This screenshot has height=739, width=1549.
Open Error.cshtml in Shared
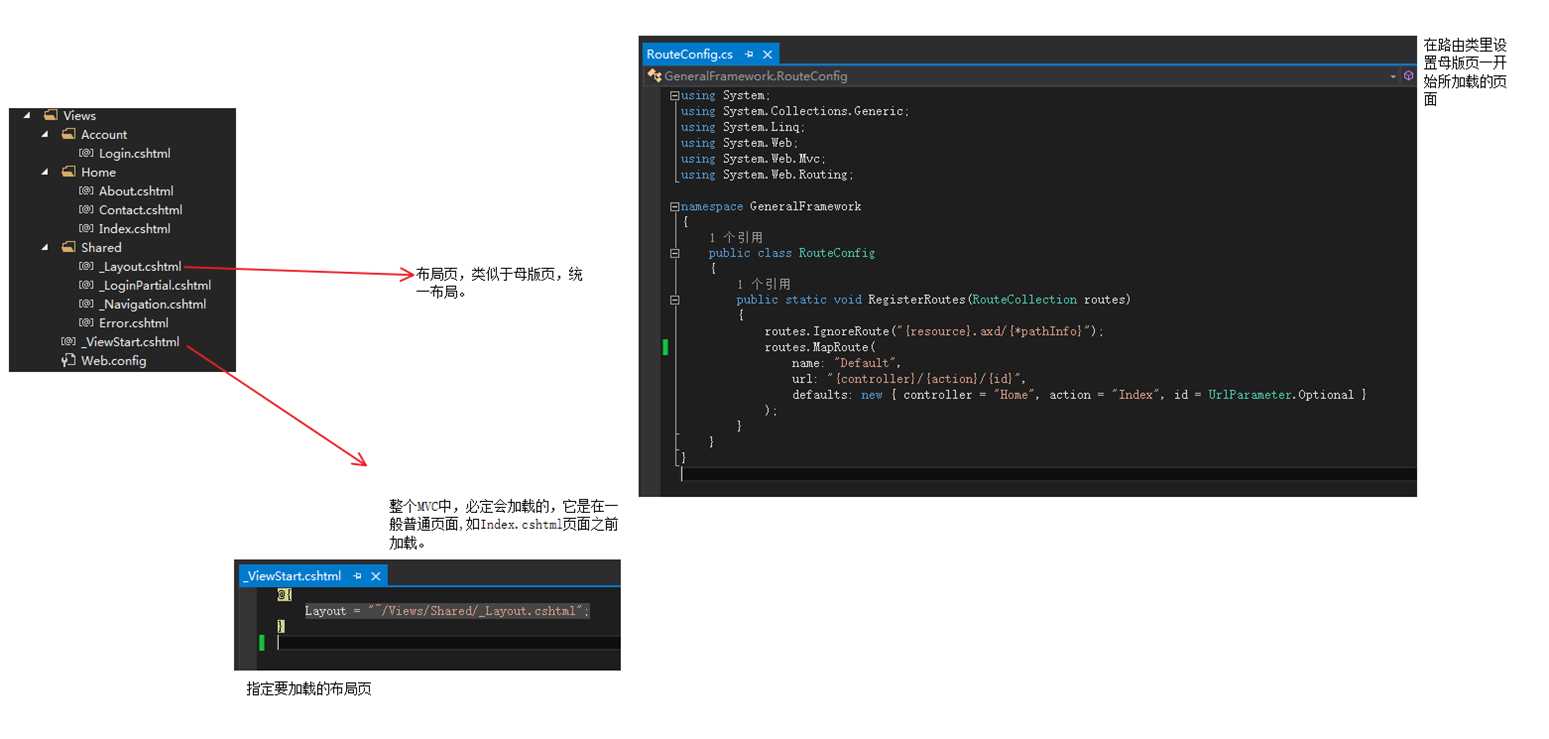pos(134,323)
